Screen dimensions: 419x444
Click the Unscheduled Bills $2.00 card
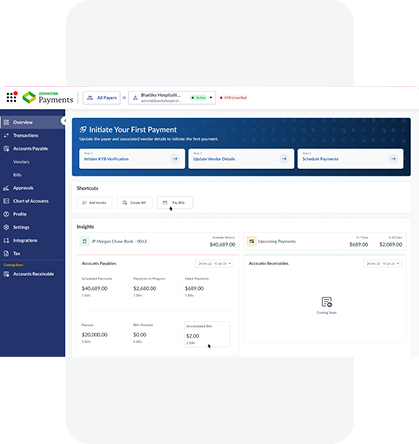click(207, 334)
